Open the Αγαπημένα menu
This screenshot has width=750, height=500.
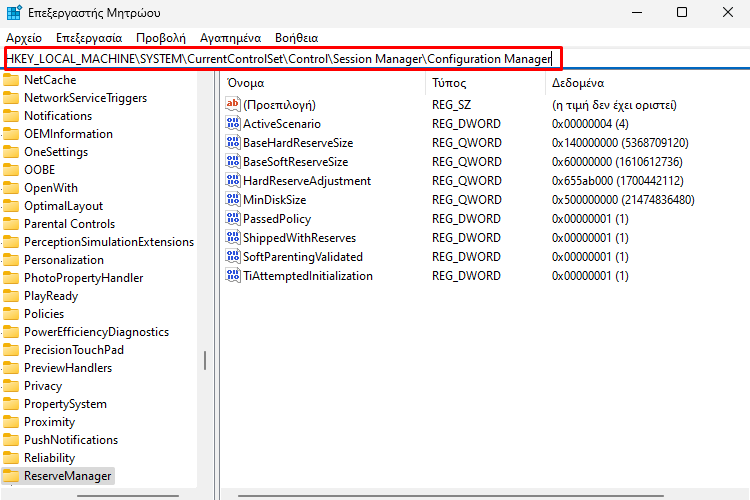[x=231, y=38]
